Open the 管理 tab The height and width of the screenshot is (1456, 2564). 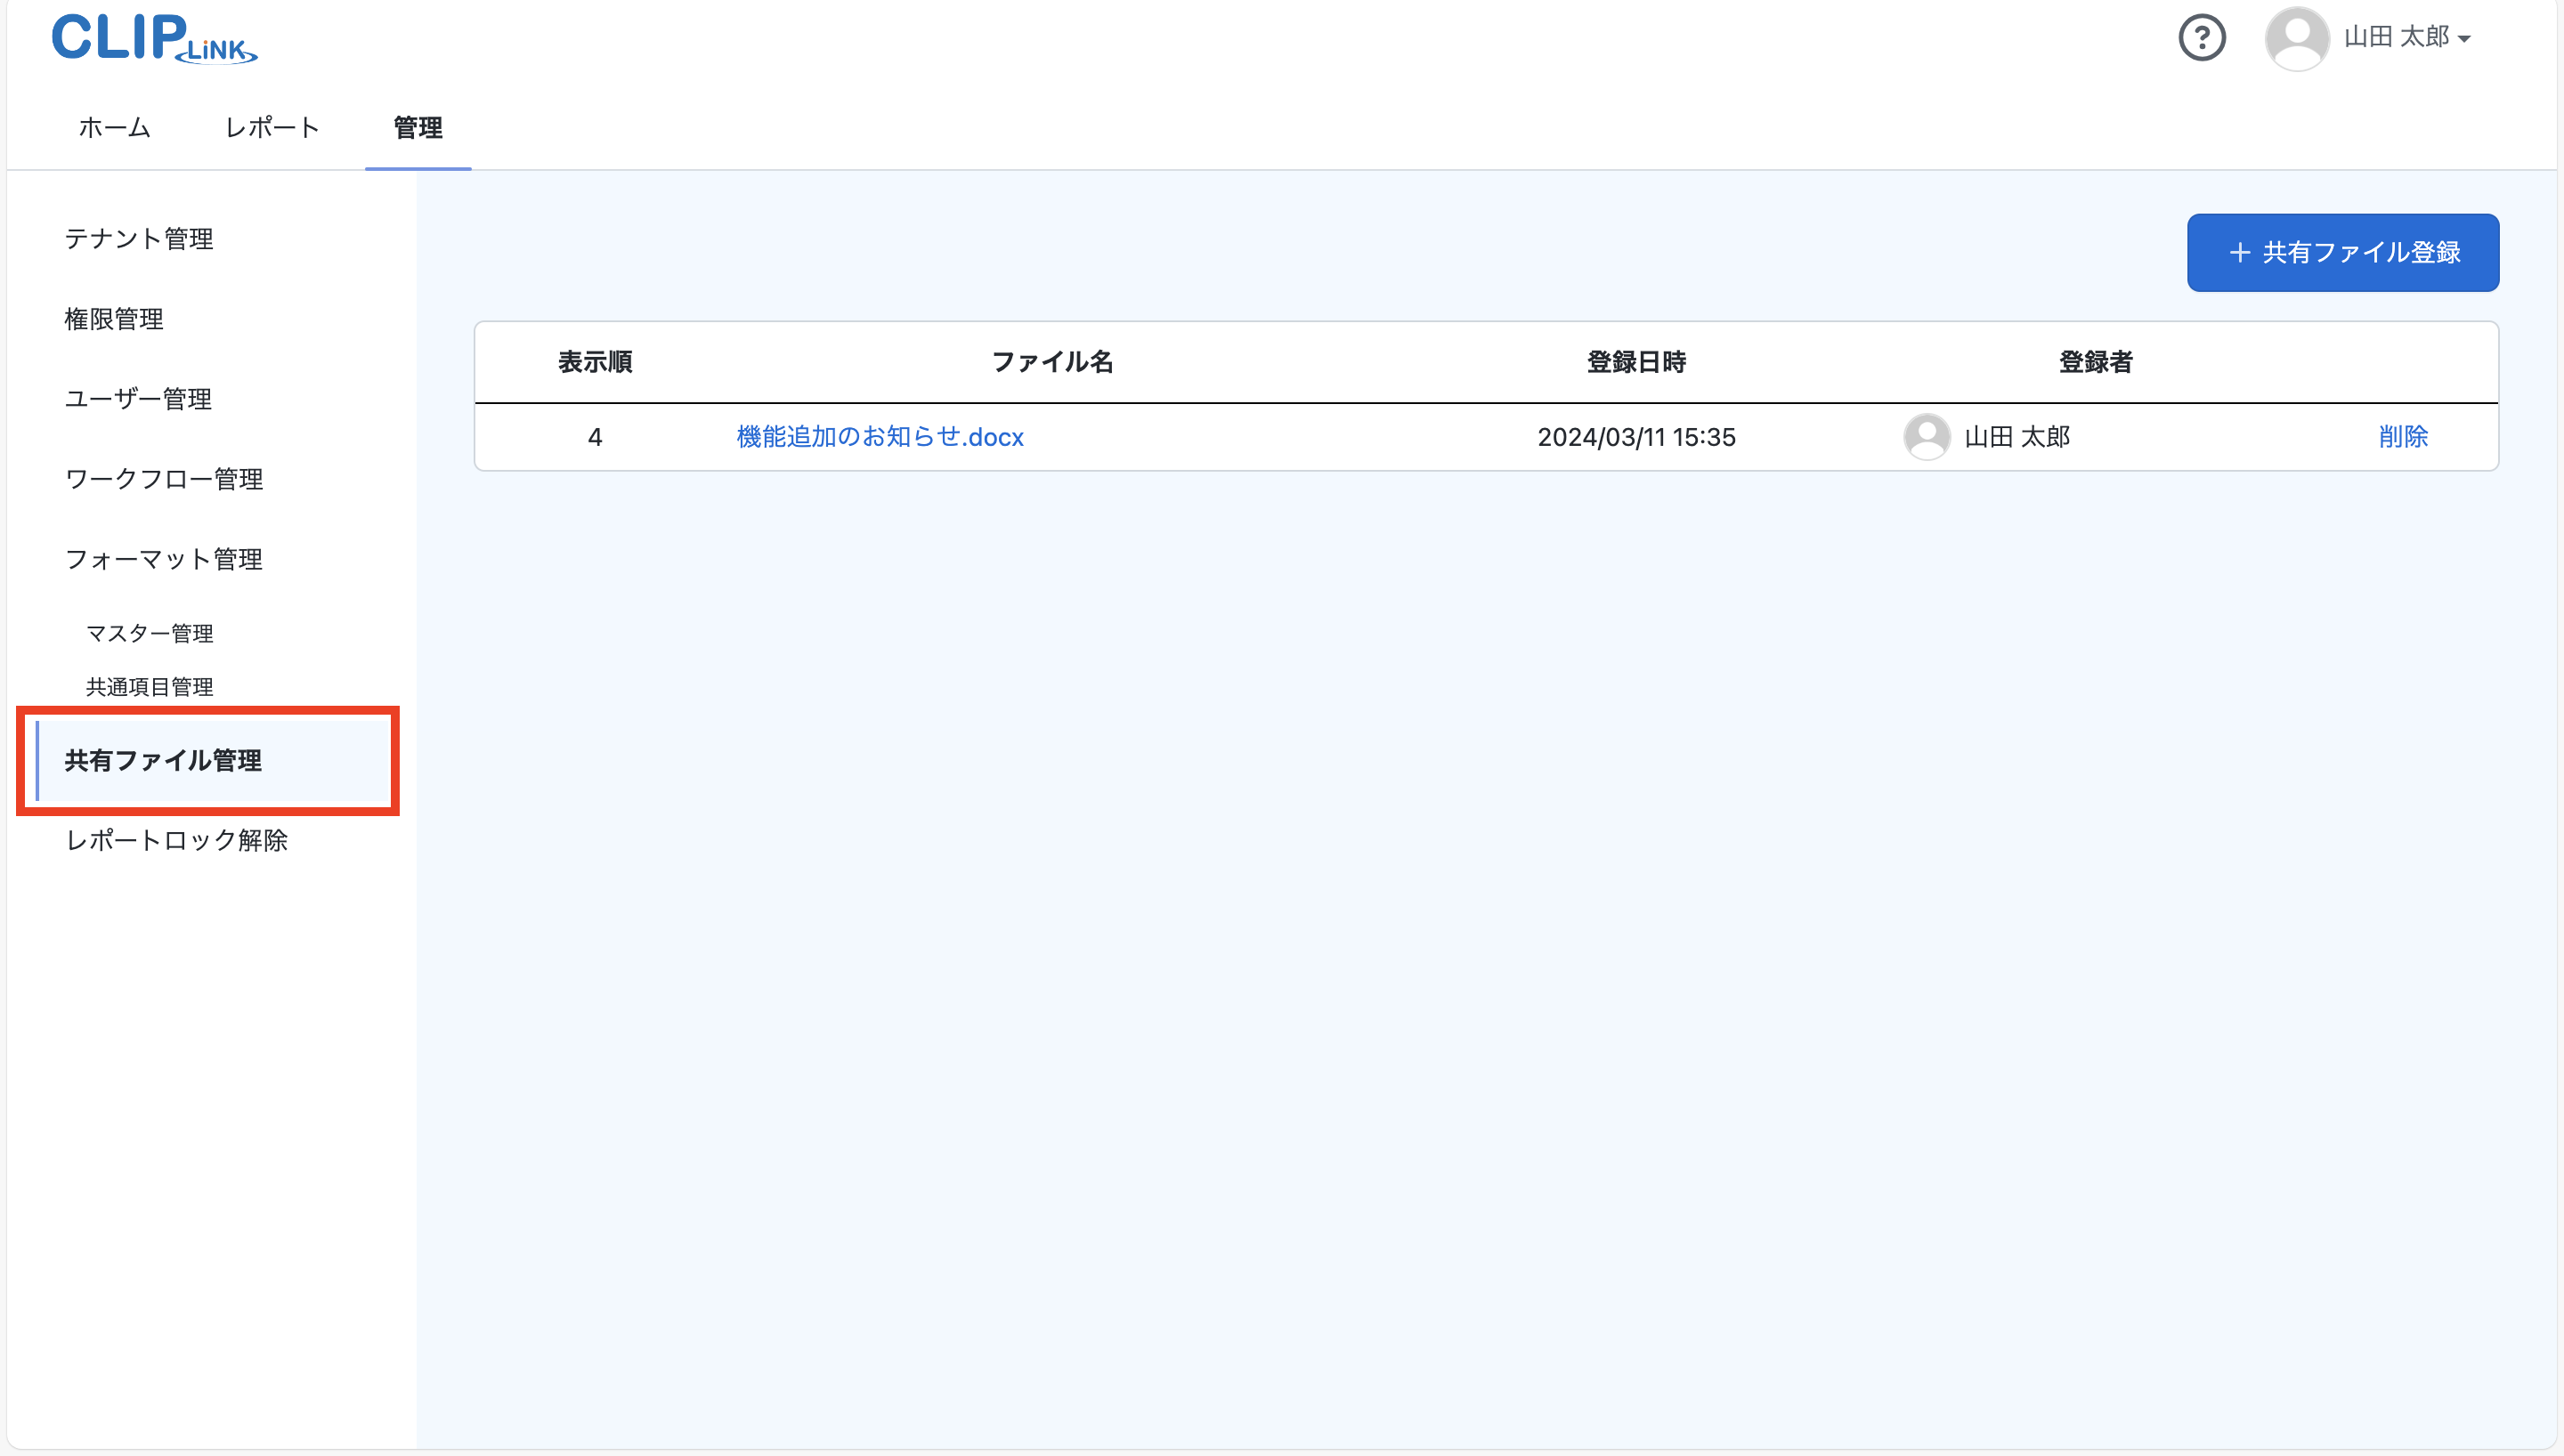(417, 128)
